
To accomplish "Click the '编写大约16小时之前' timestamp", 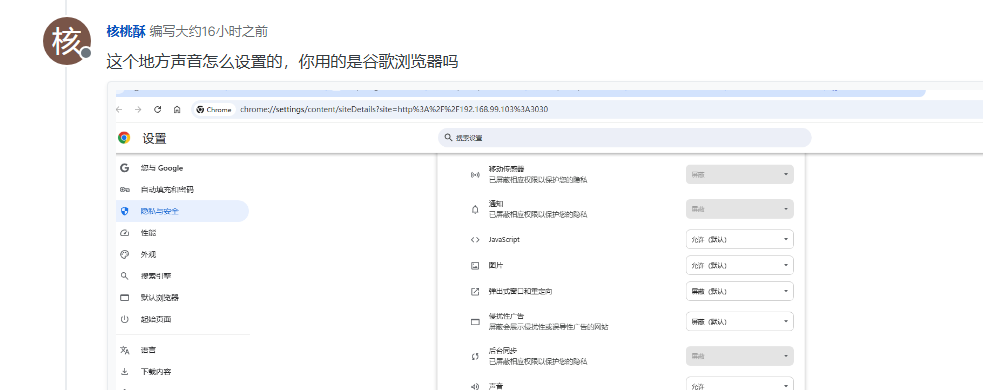I will click(x=209, y=31).
